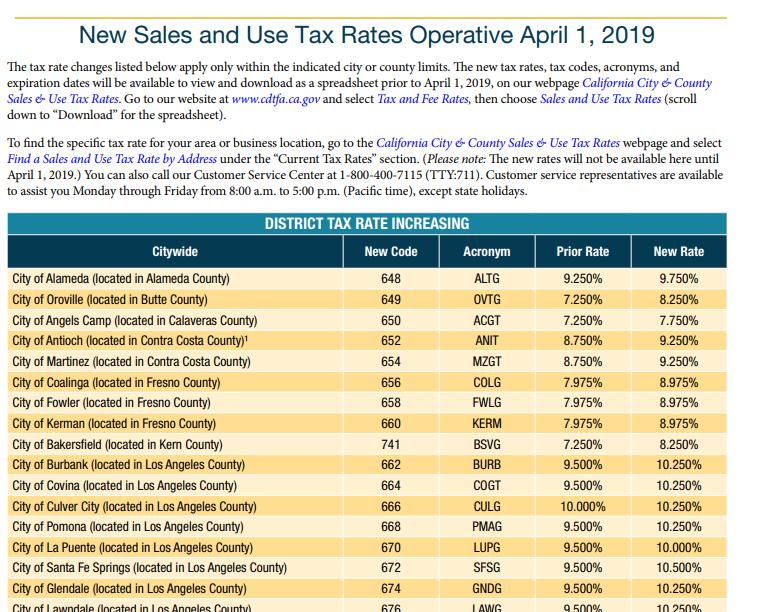The height and width of the screenshot is (612, 757).
Task: Click code 741 in Bakersfield row
Action: point(391,444)
